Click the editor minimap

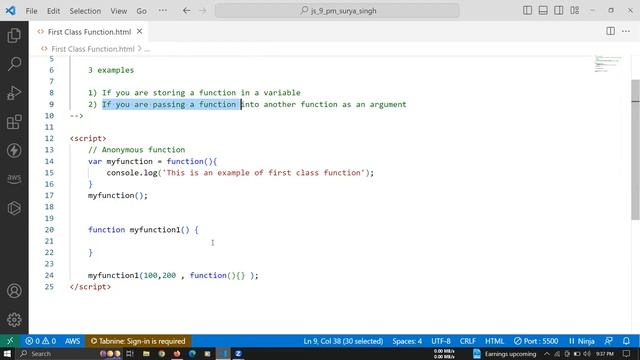coord(608,64)
